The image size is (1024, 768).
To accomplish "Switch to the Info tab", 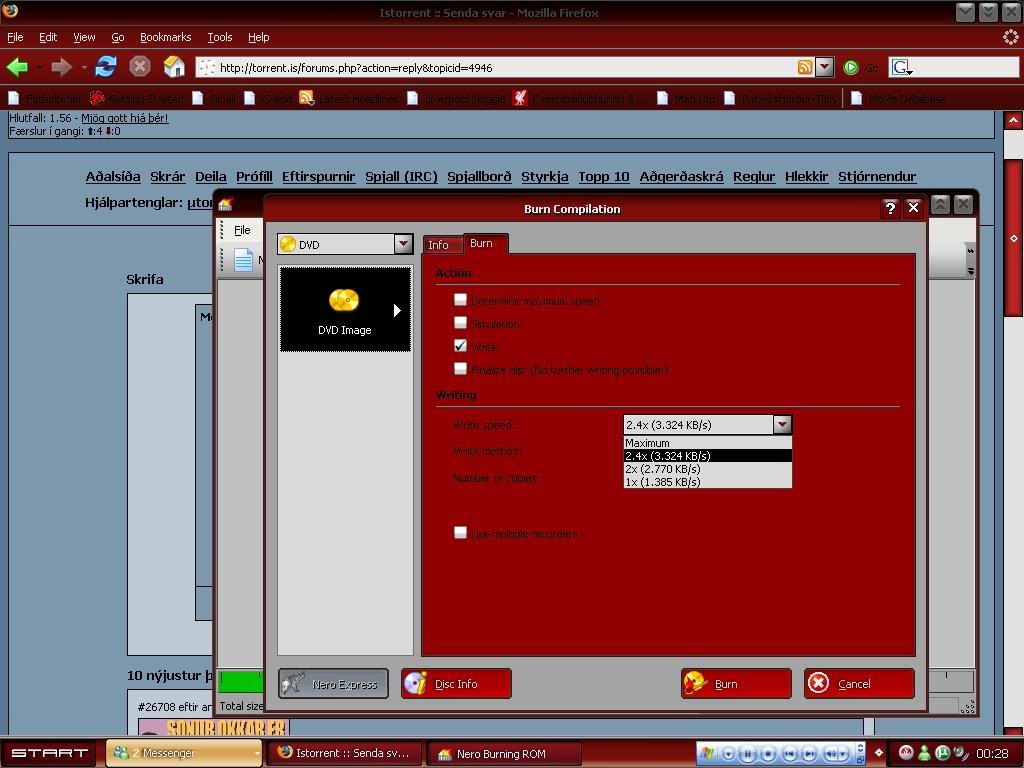I will coord(438,245).
